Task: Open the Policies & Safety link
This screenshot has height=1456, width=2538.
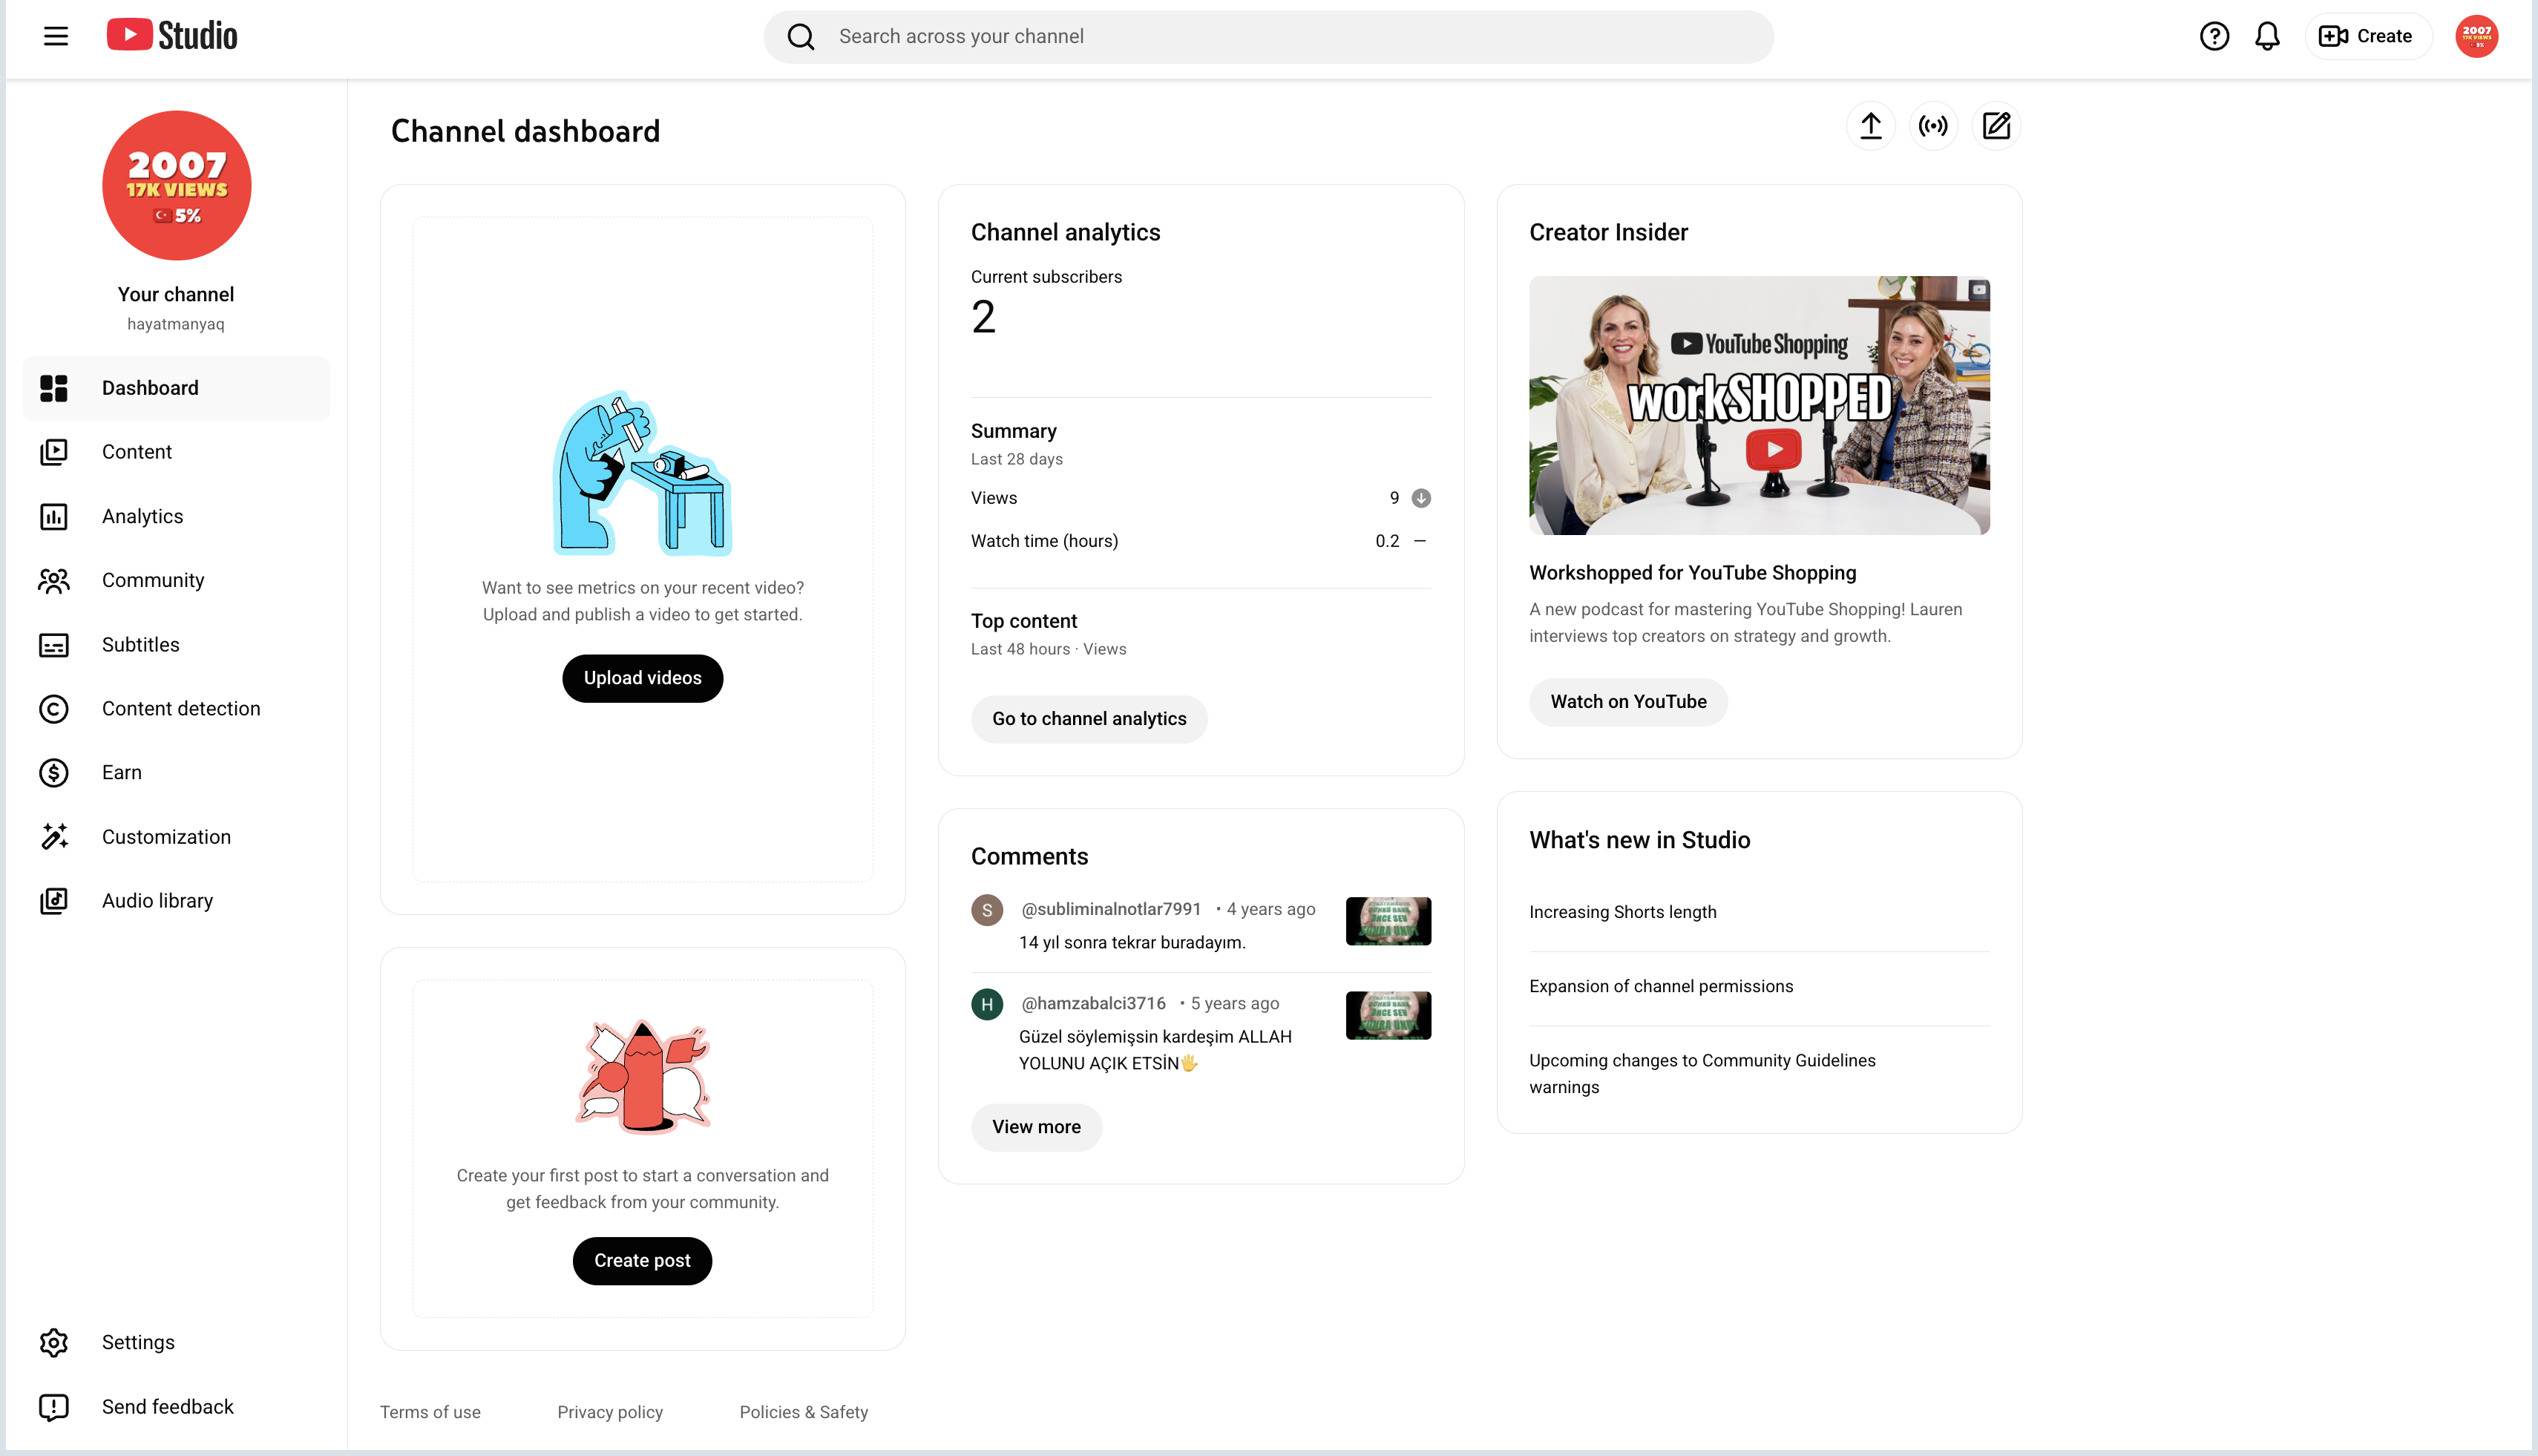Action: click(804, 1412)
